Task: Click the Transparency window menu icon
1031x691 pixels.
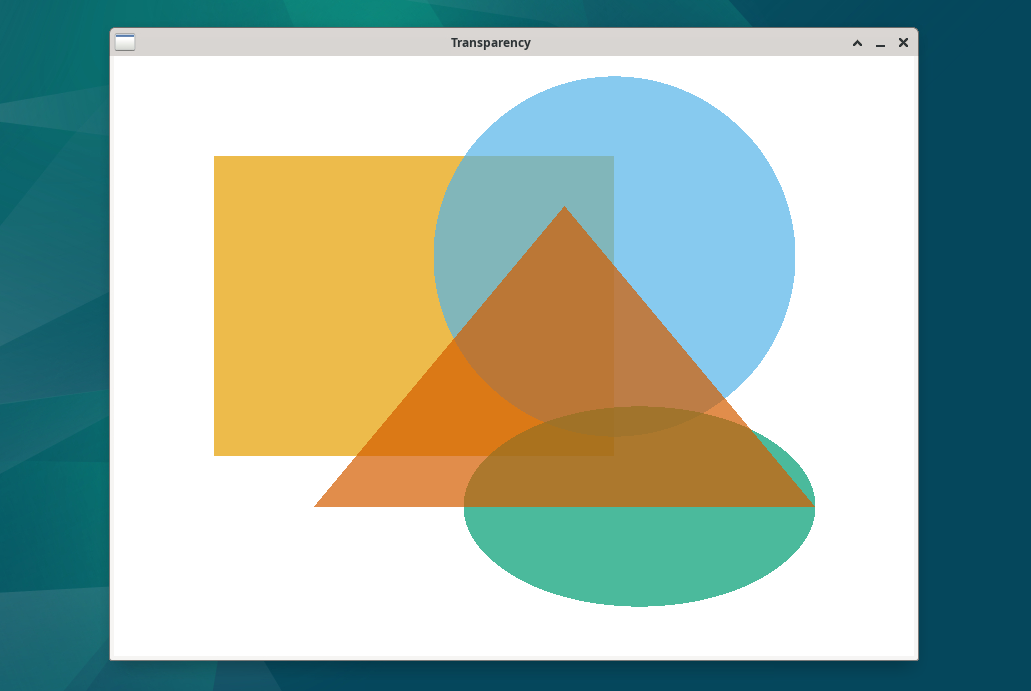Action: [125, 42]
